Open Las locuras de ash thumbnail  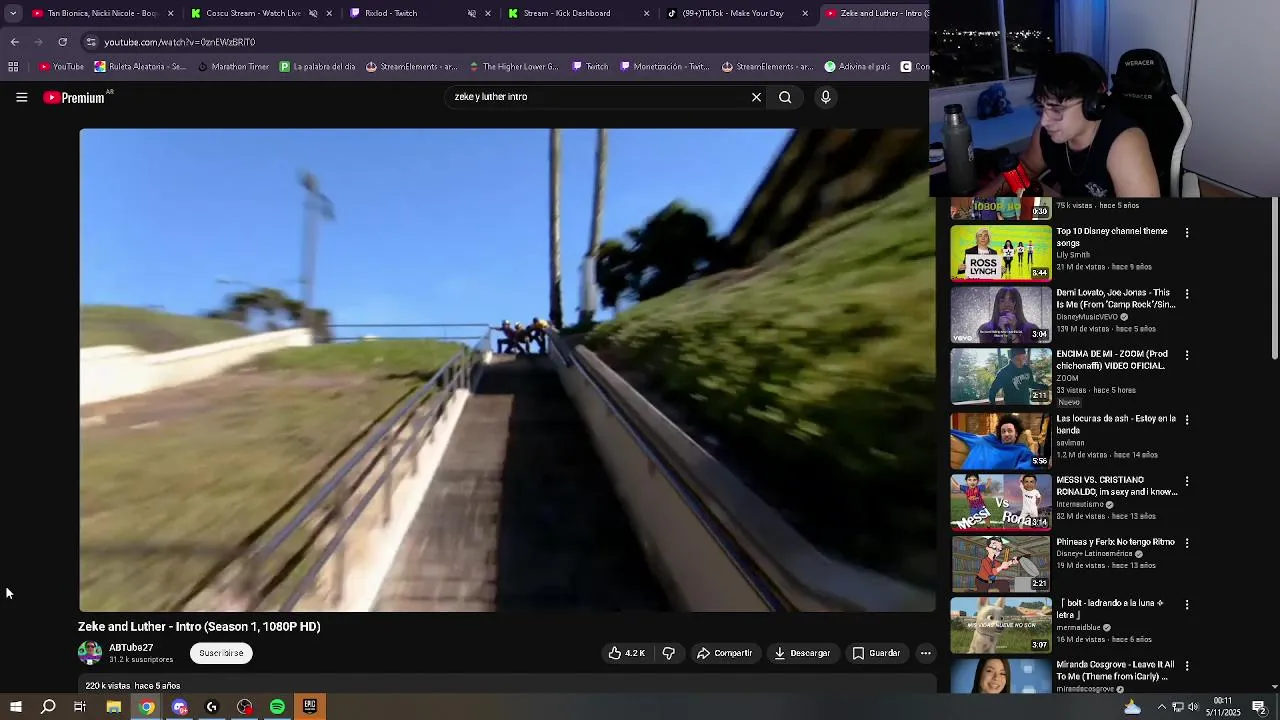[1001, 441]
